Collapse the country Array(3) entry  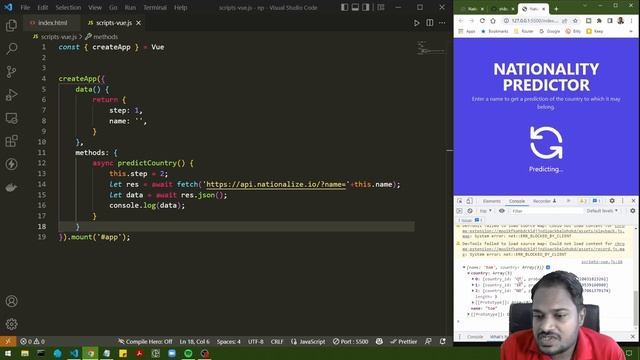(x=469, y=273)
